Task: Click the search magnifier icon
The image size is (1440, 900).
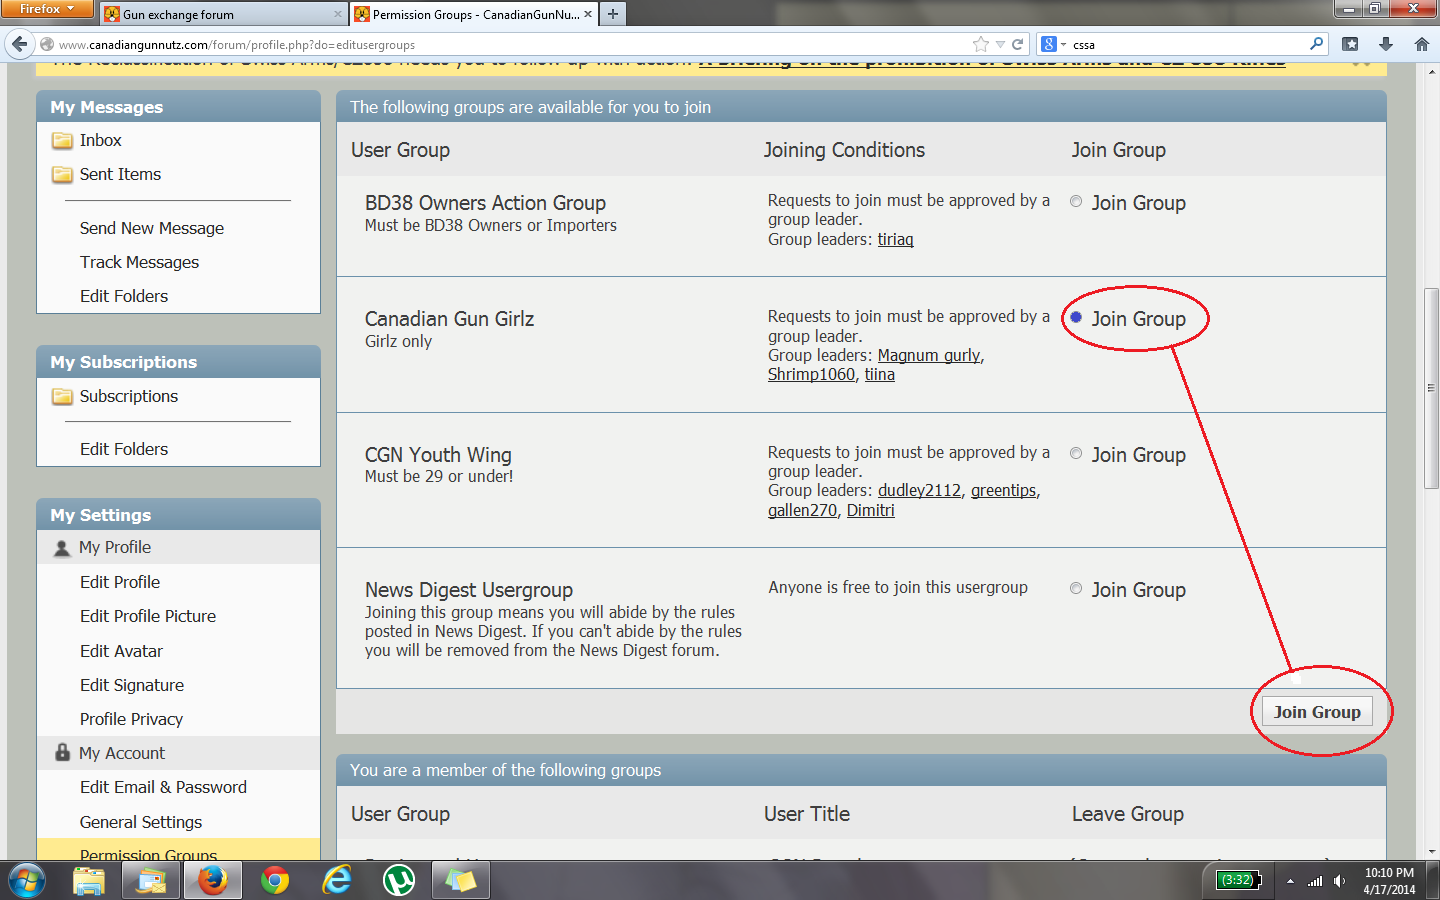Action: tap(1316, 44)
